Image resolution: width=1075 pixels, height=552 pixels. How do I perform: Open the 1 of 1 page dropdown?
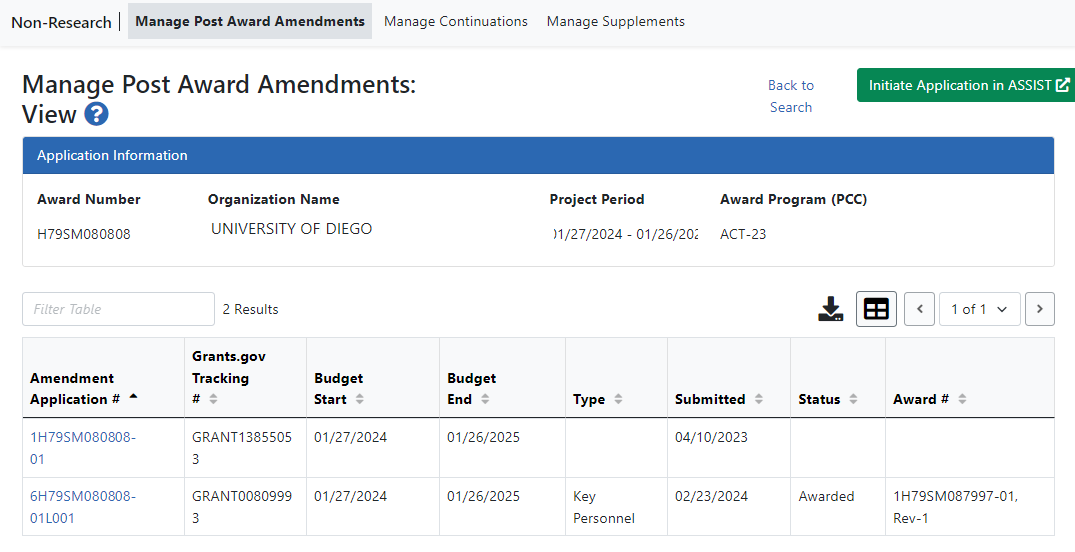pyautogui.click(x=980, y=309)
